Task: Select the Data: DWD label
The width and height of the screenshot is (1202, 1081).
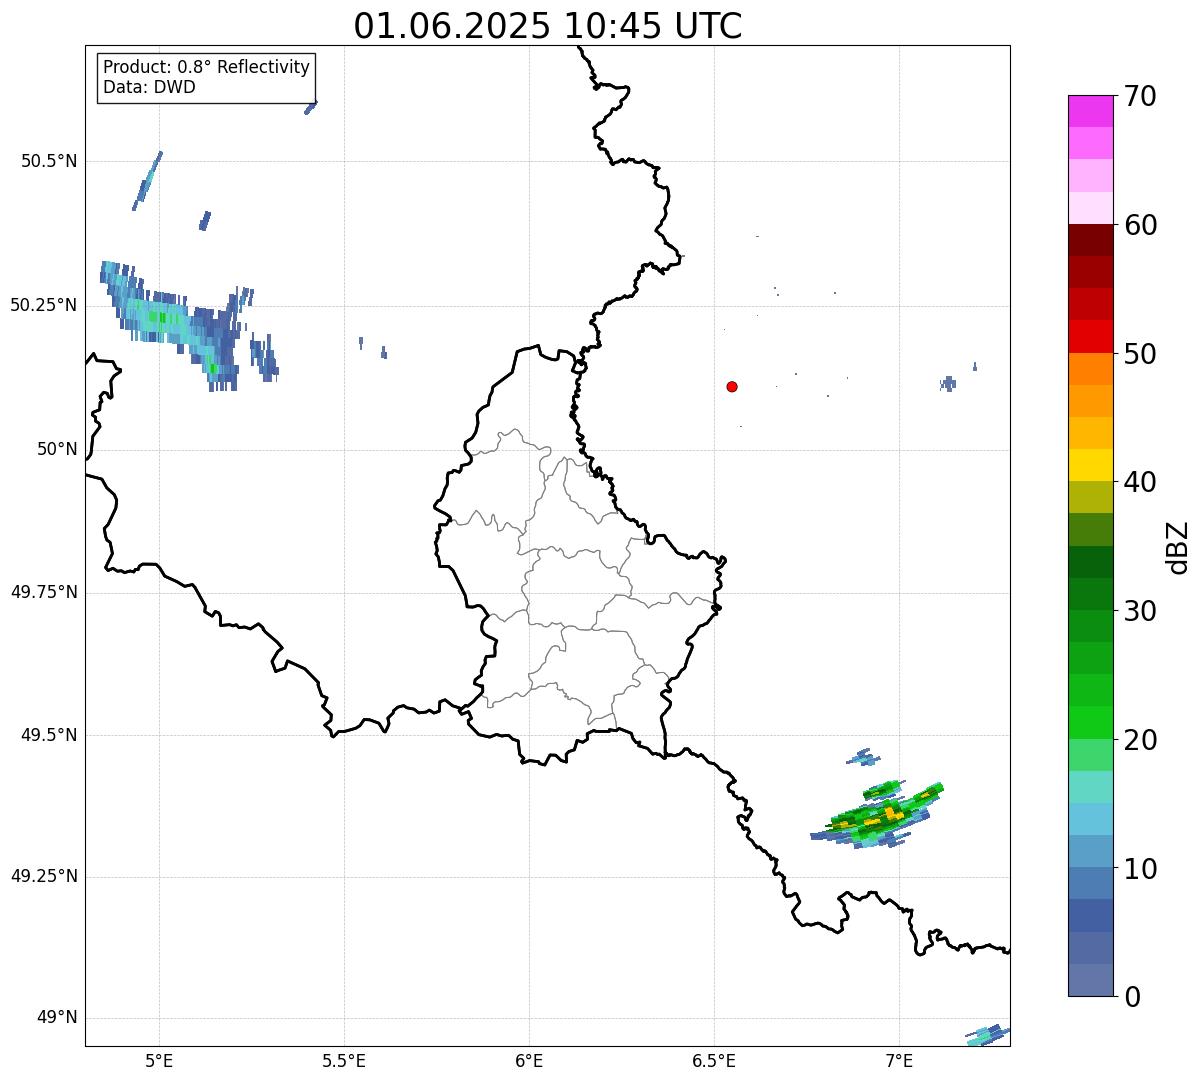Action: (x=149, y=87)
